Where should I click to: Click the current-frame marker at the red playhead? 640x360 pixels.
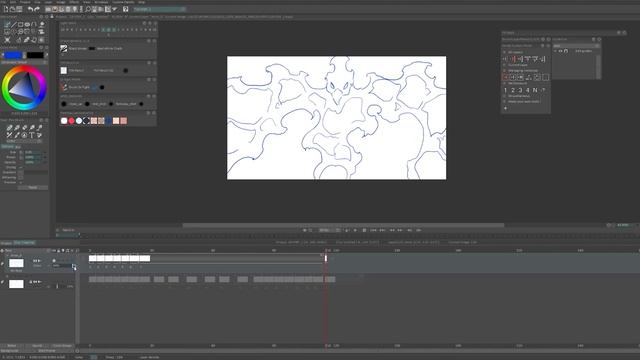(x=326, y=258)
